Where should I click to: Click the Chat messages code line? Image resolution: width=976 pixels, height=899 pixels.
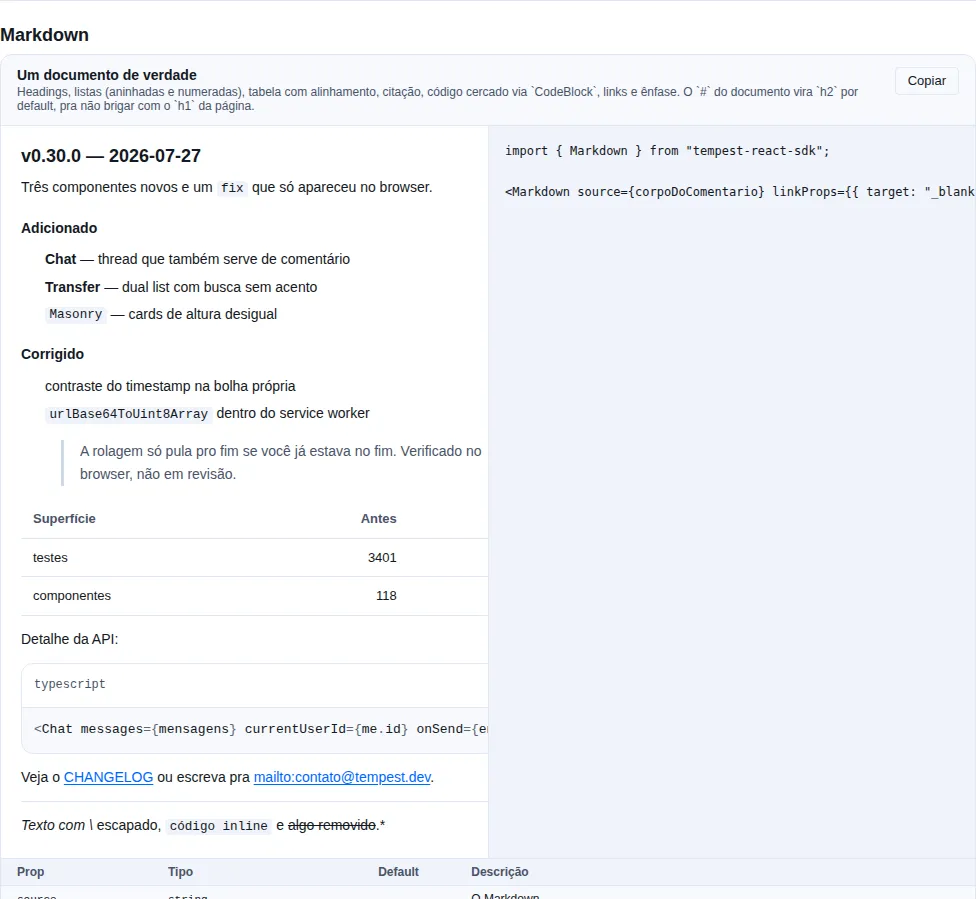(x=261, y=729)
